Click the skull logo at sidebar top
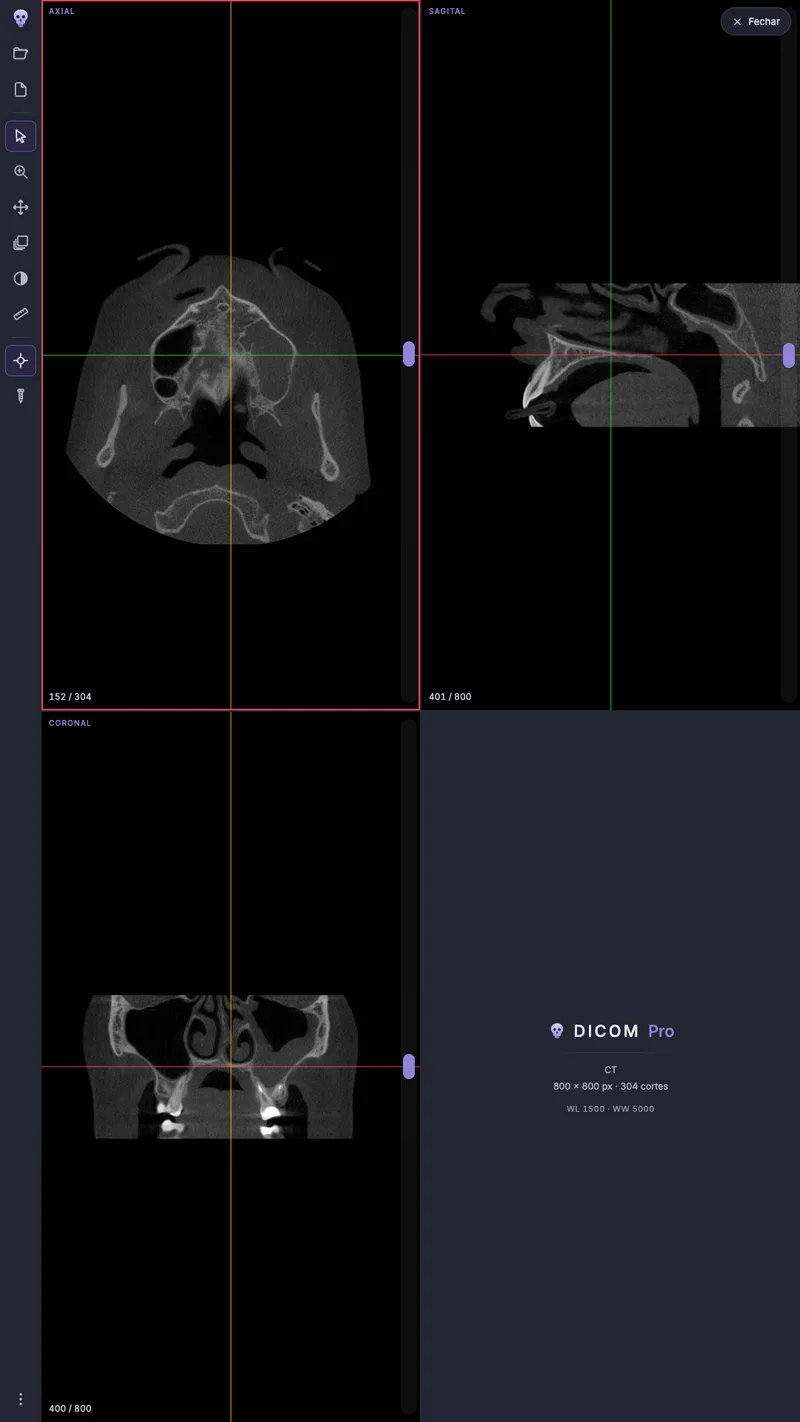 (20, 18)
